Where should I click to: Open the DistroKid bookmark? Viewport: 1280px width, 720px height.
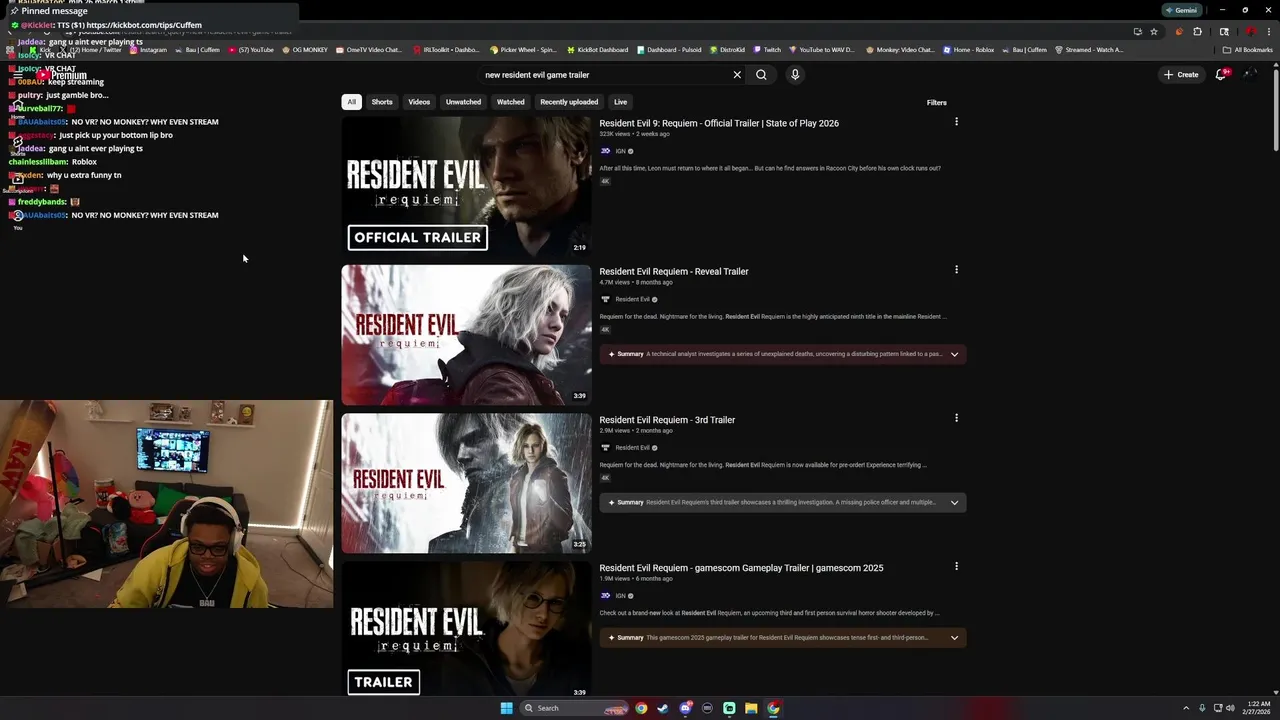[x=727, y=50]
